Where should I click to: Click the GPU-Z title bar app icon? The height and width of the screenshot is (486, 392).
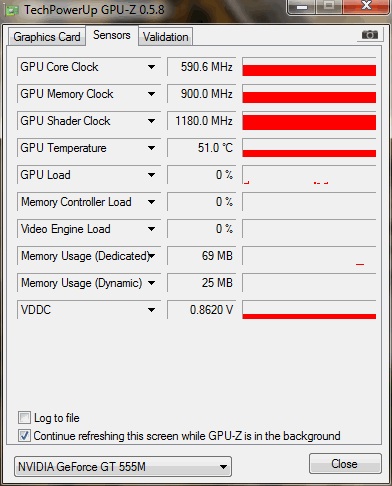pyautogui.click(x=12, y=10)
